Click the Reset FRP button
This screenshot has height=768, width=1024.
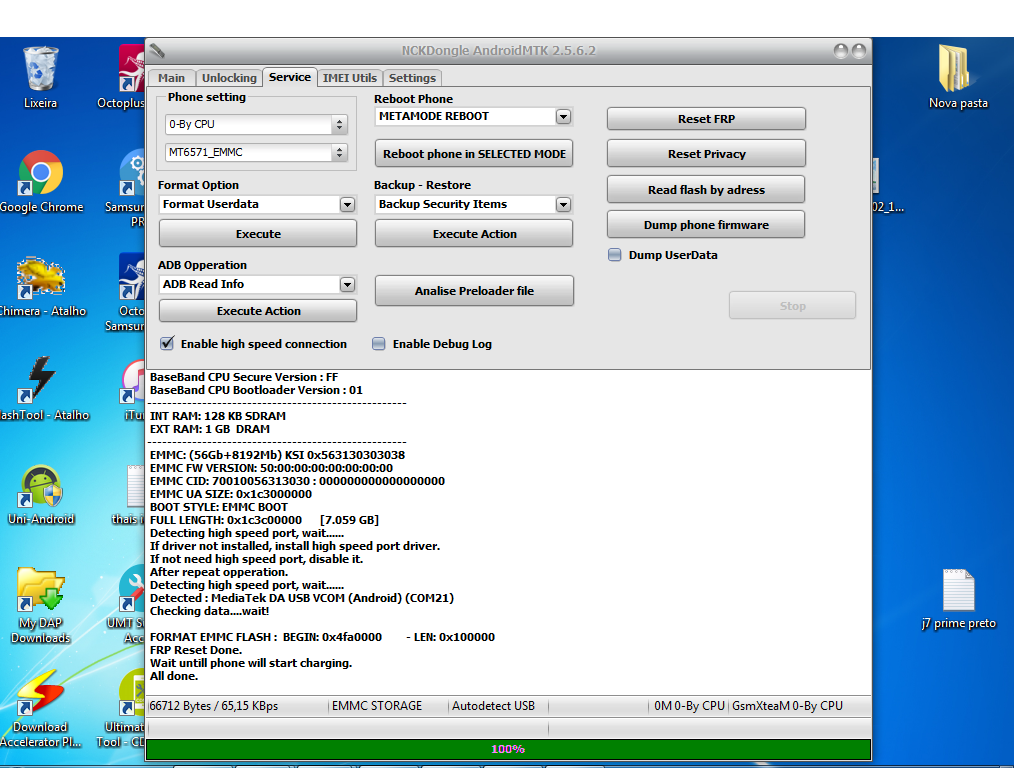tap(706, 119)
